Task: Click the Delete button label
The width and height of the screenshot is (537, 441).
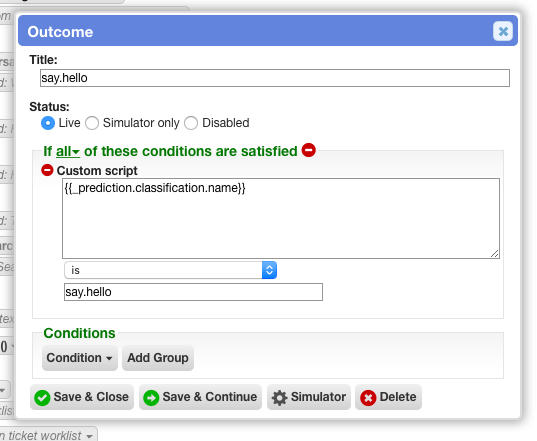Action: click(398, 397)
